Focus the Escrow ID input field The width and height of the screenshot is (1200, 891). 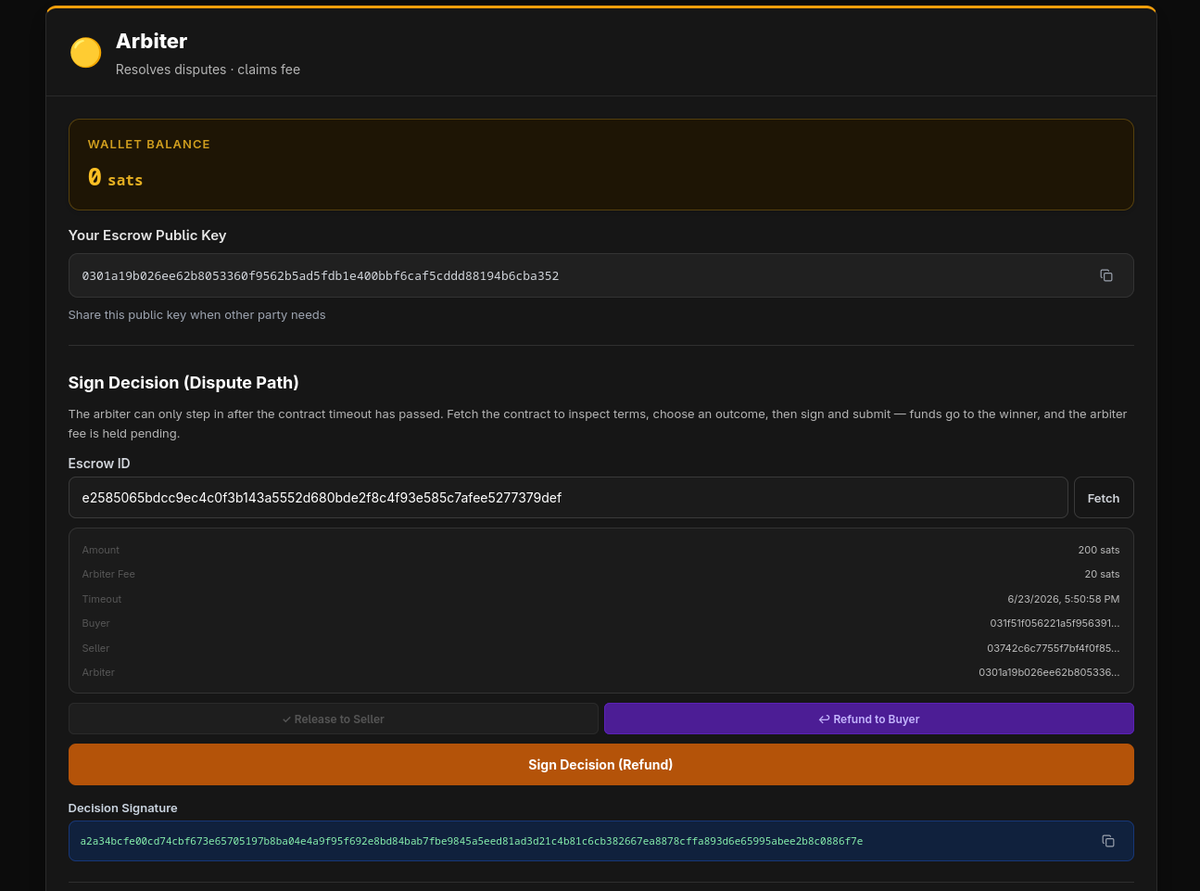[568, 497]
